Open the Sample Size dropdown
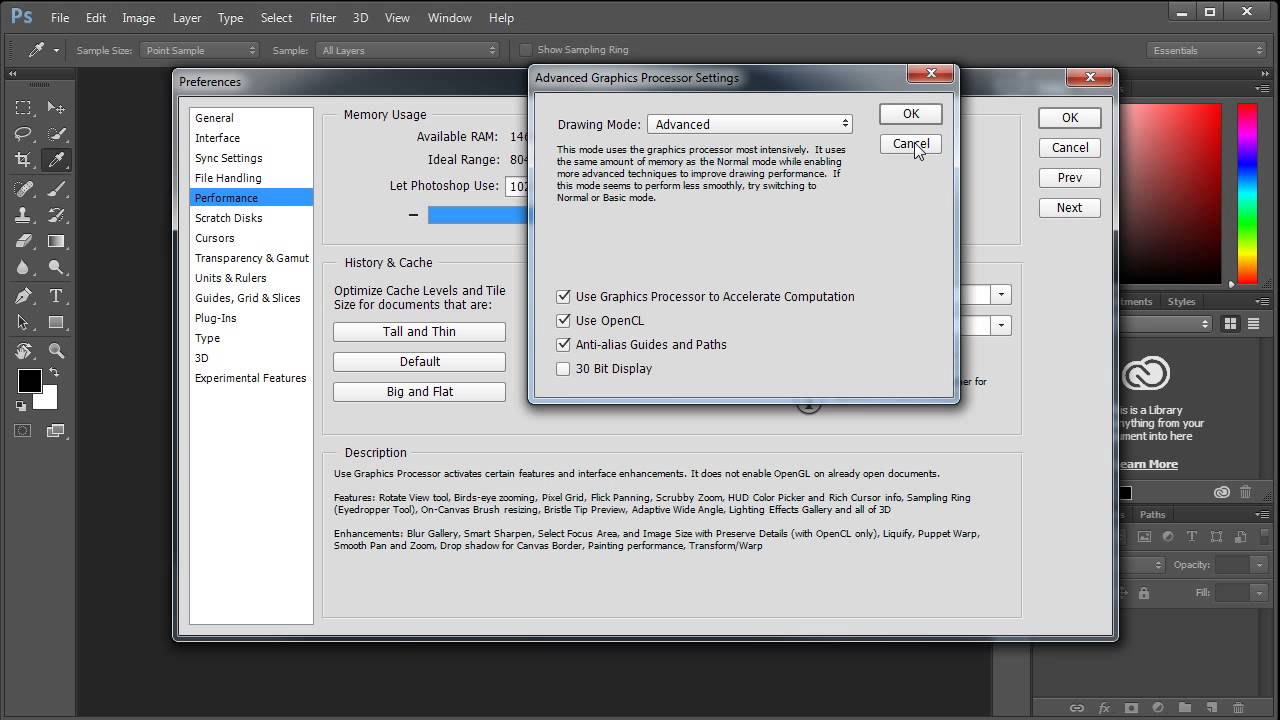 tap(199, 50)
